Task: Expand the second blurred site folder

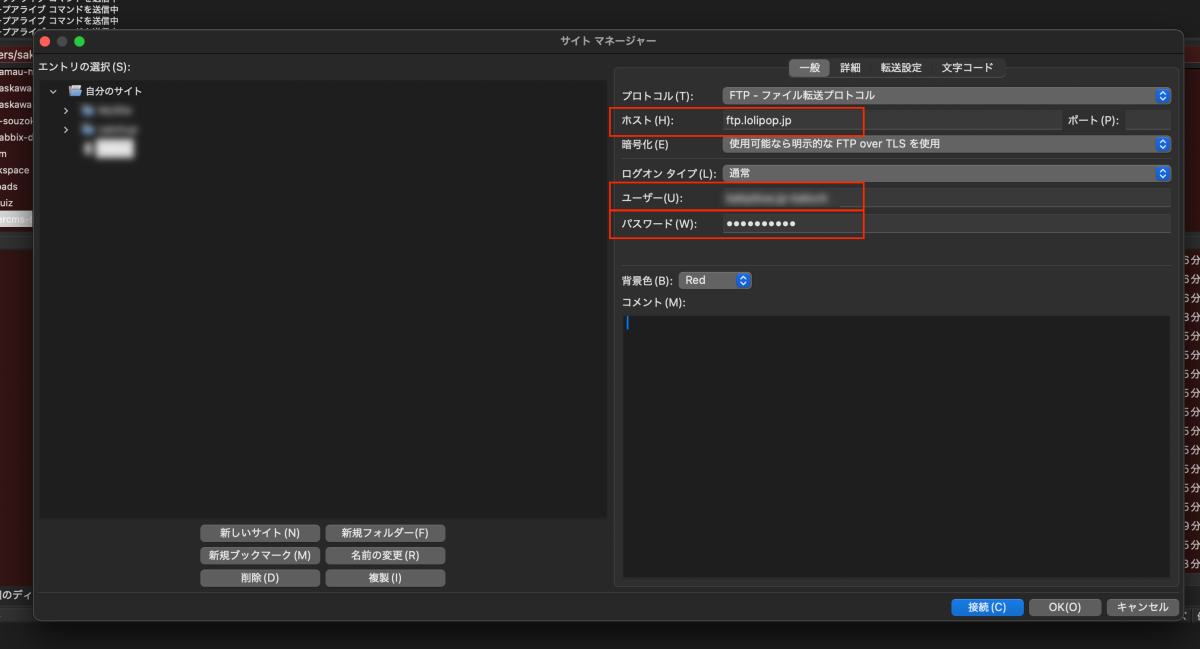Action: pos(66,130)
